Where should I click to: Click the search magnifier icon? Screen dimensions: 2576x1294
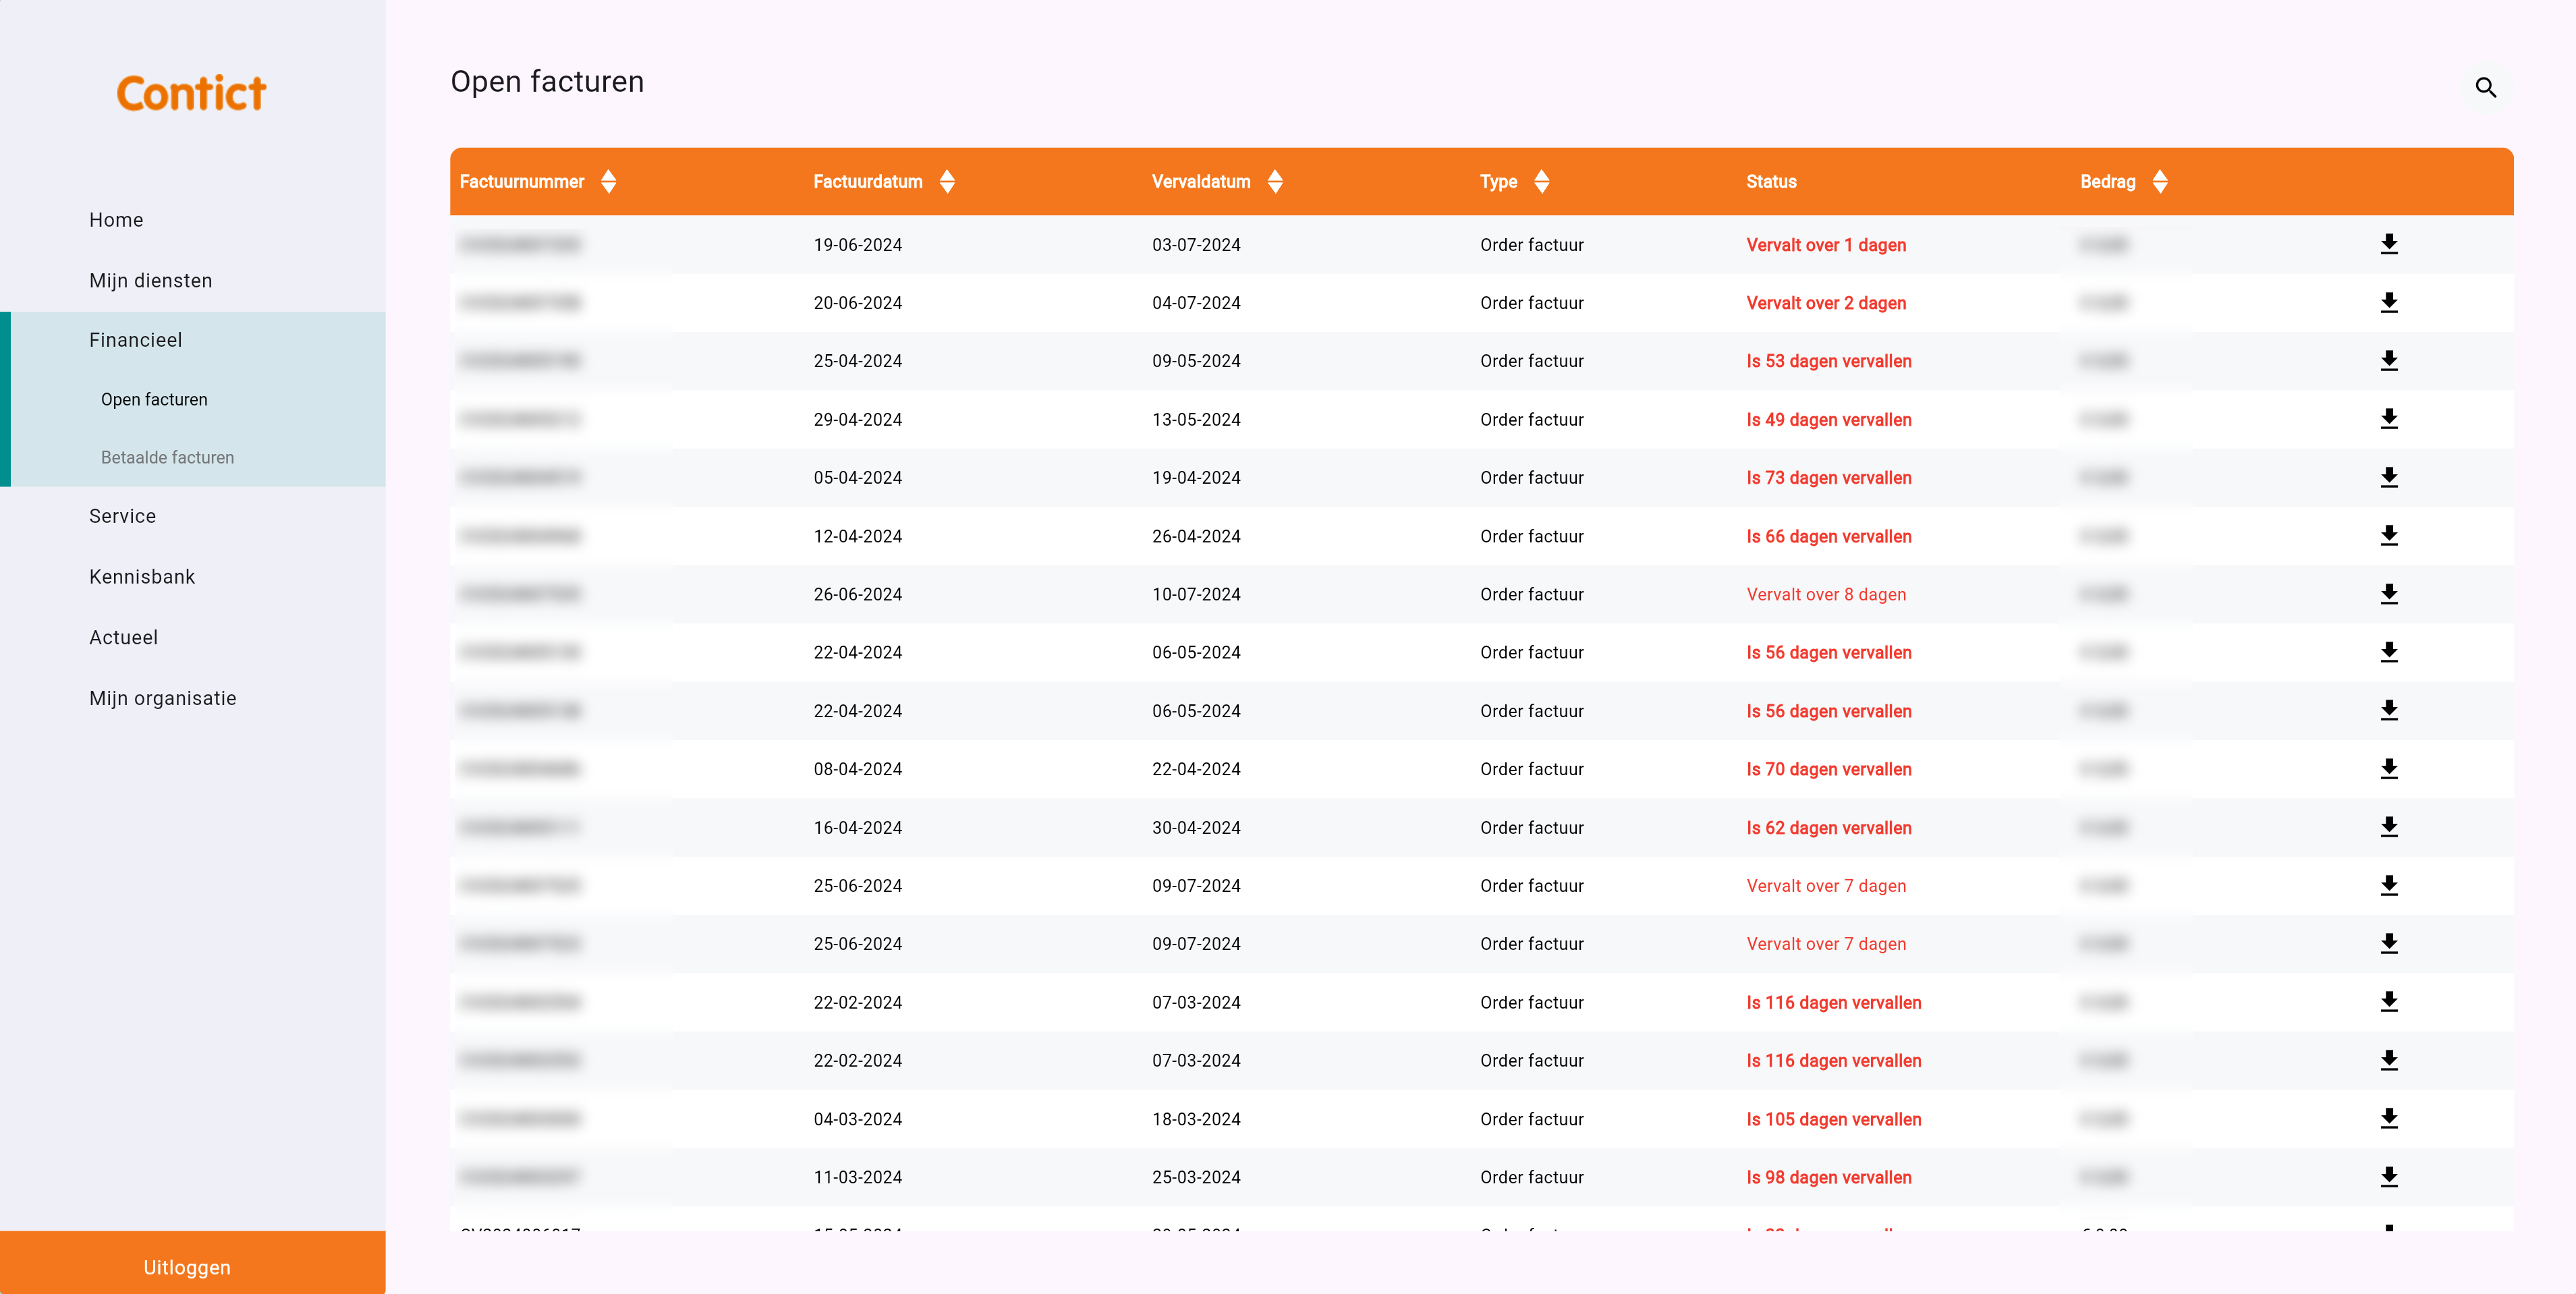[x=2485, y=88]
